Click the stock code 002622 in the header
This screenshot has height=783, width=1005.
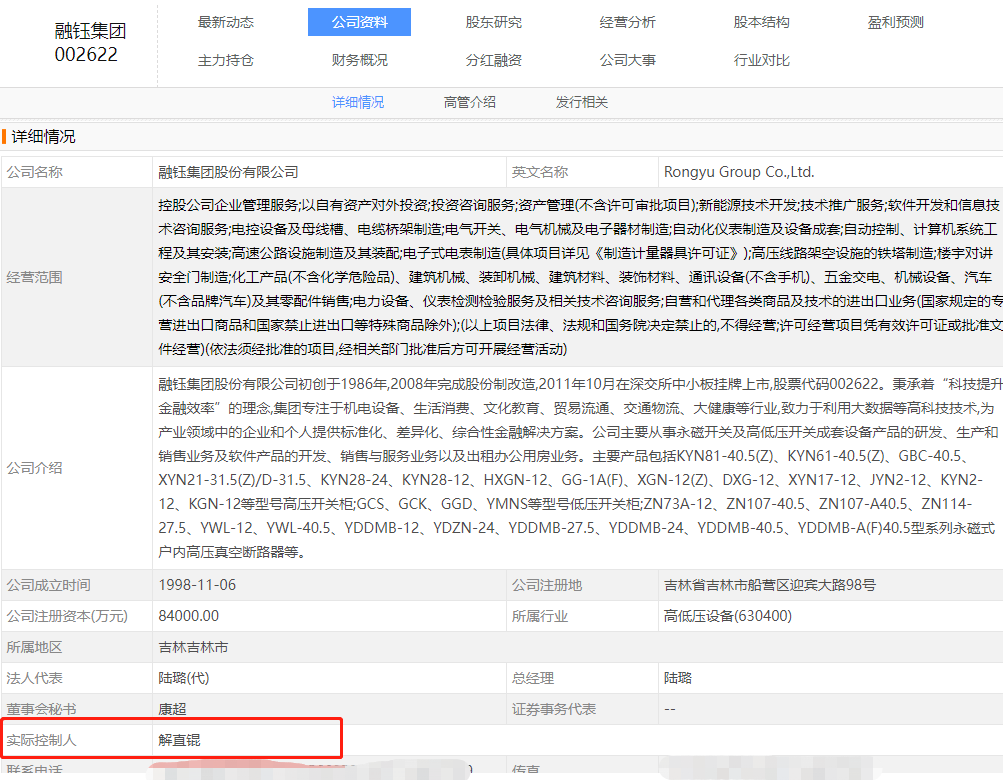click(87, 54)
